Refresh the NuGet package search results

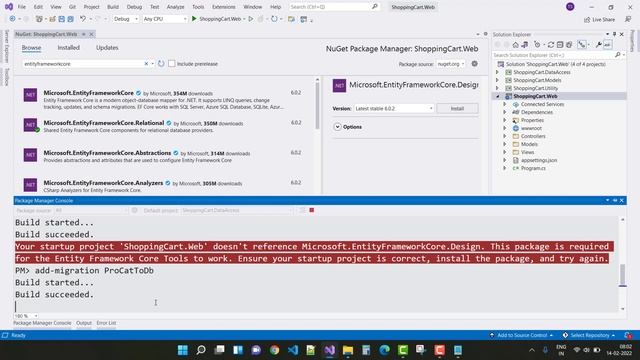point(161,64)
